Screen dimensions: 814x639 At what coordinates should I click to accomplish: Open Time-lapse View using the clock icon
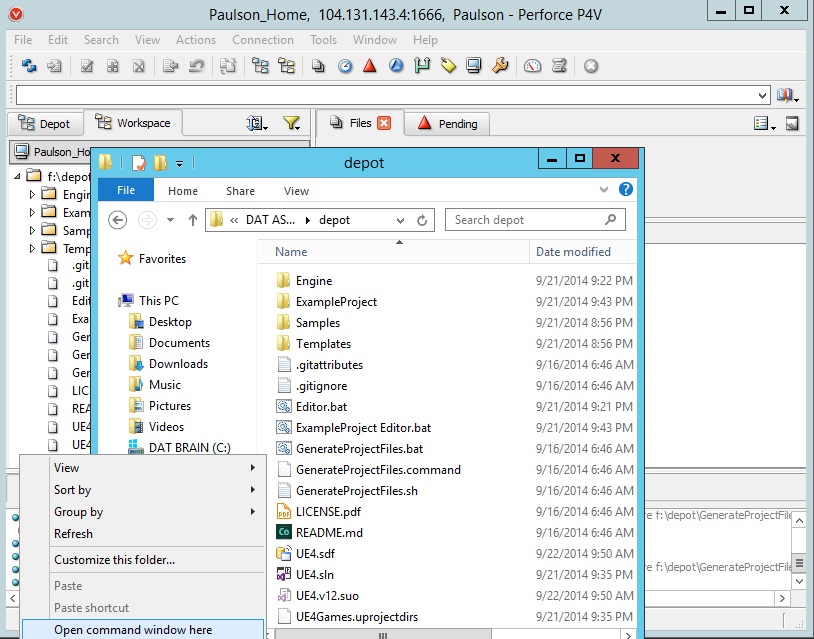[345, 66]
